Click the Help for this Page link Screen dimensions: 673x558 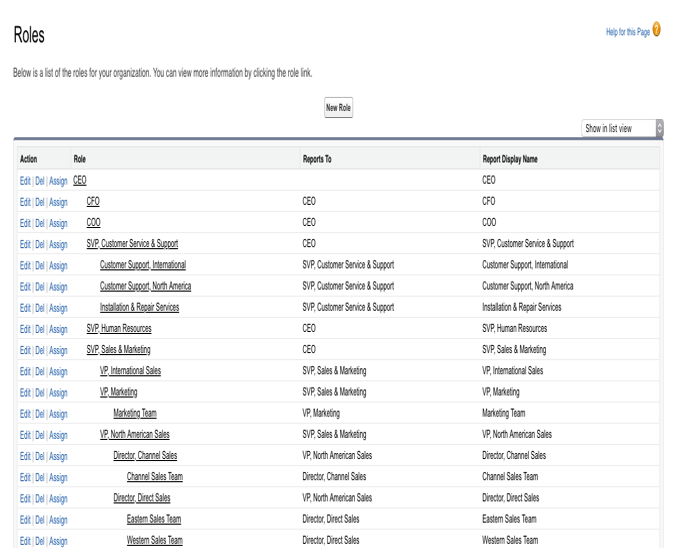coord(628,32)
